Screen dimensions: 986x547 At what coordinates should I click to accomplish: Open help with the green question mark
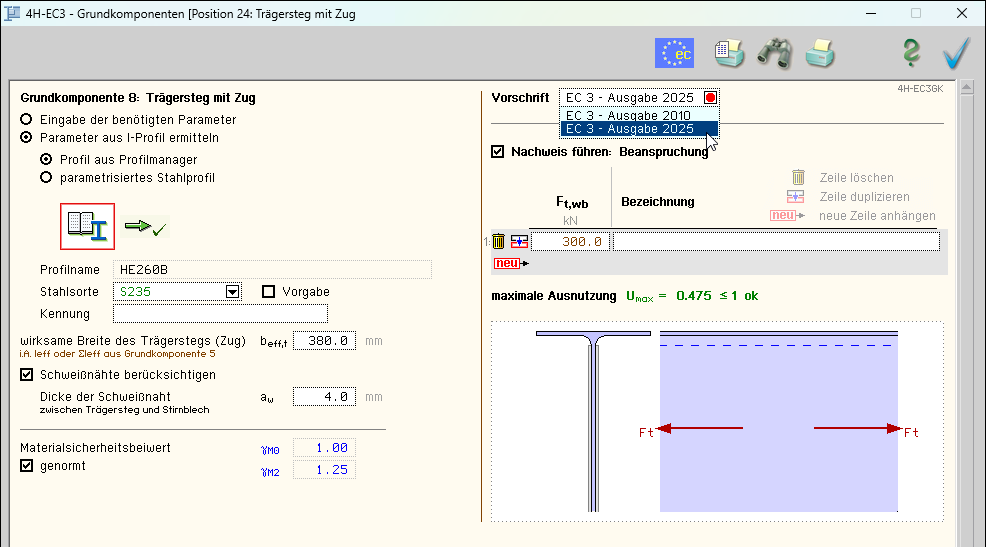[910, 53]
